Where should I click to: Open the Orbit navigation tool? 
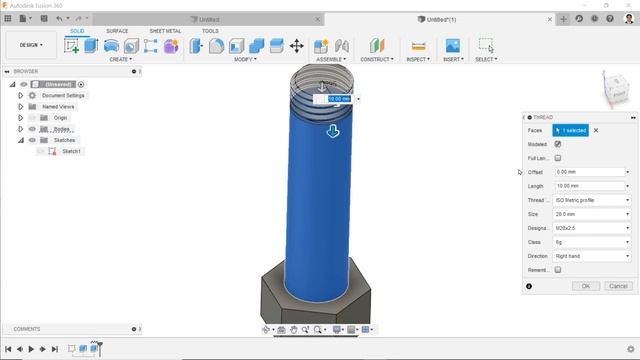(x=266, y=329)
